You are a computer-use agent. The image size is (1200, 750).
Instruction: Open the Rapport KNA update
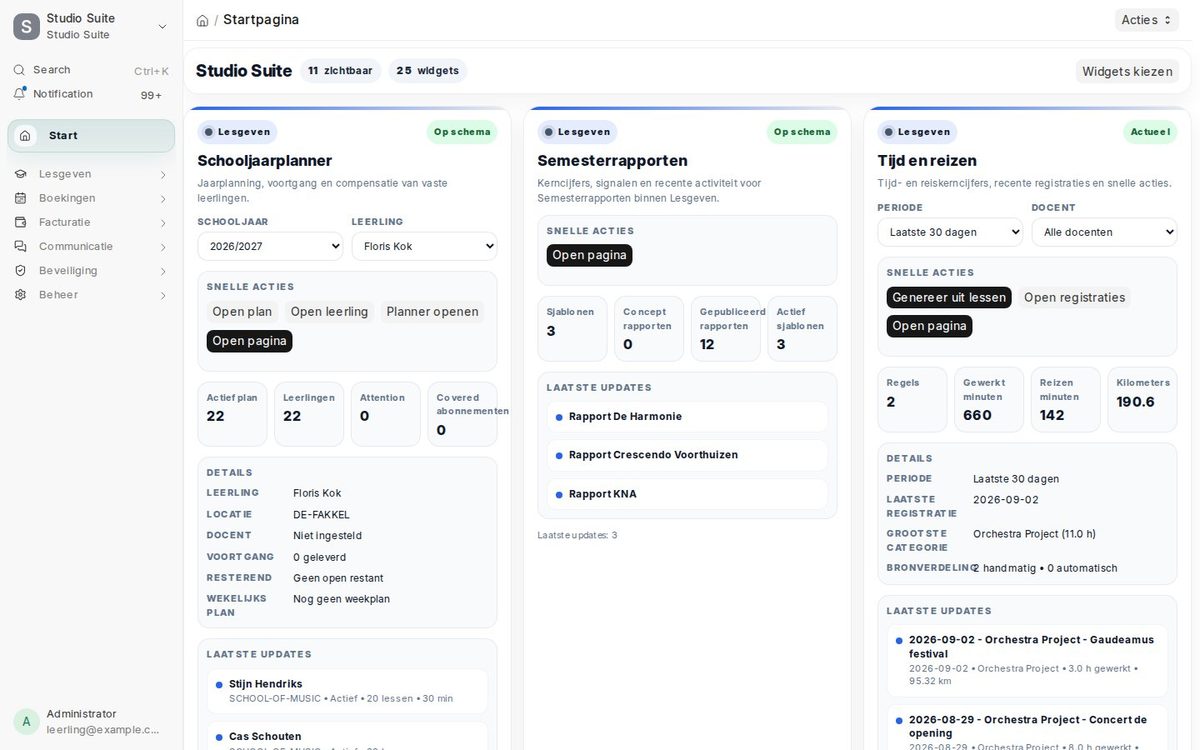[687, 494]
